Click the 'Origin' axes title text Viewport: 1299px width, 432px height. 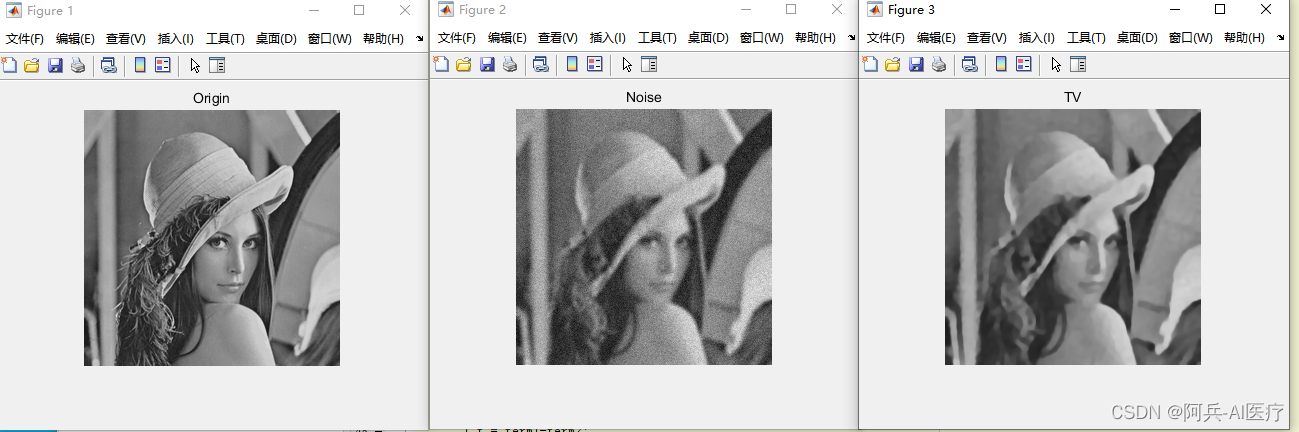[212, 98]
